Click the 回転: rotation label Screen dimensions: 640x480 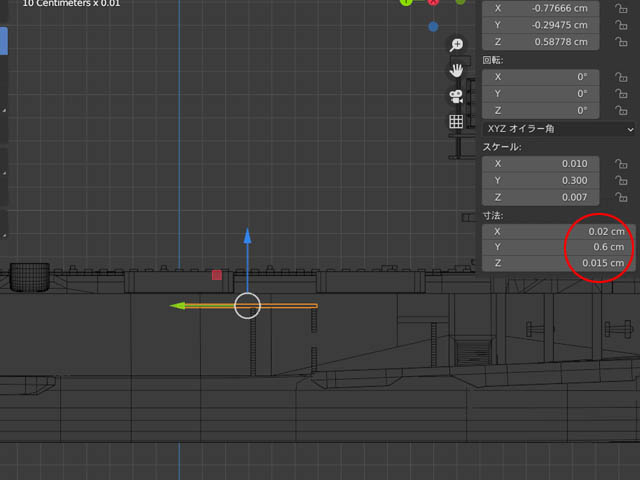point(493,60)
